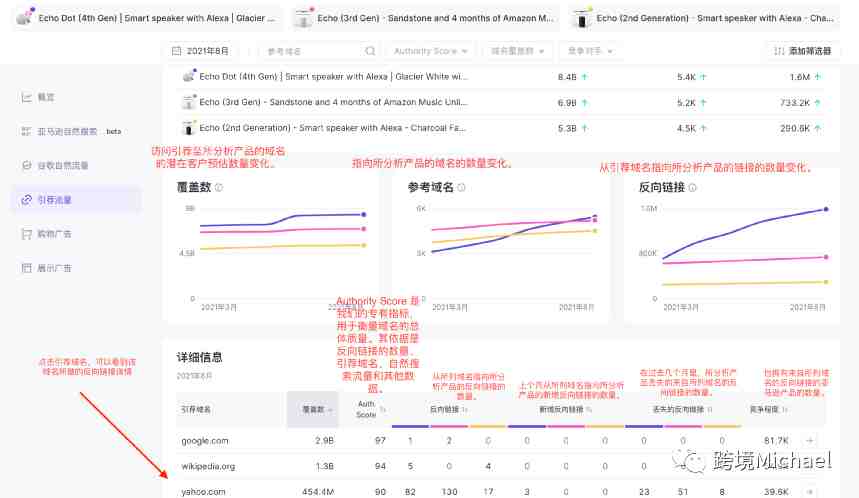Click the 谷歌自然流量 sidebar icon
Viewport: 859px width, 498px height.
coord(26,165)
